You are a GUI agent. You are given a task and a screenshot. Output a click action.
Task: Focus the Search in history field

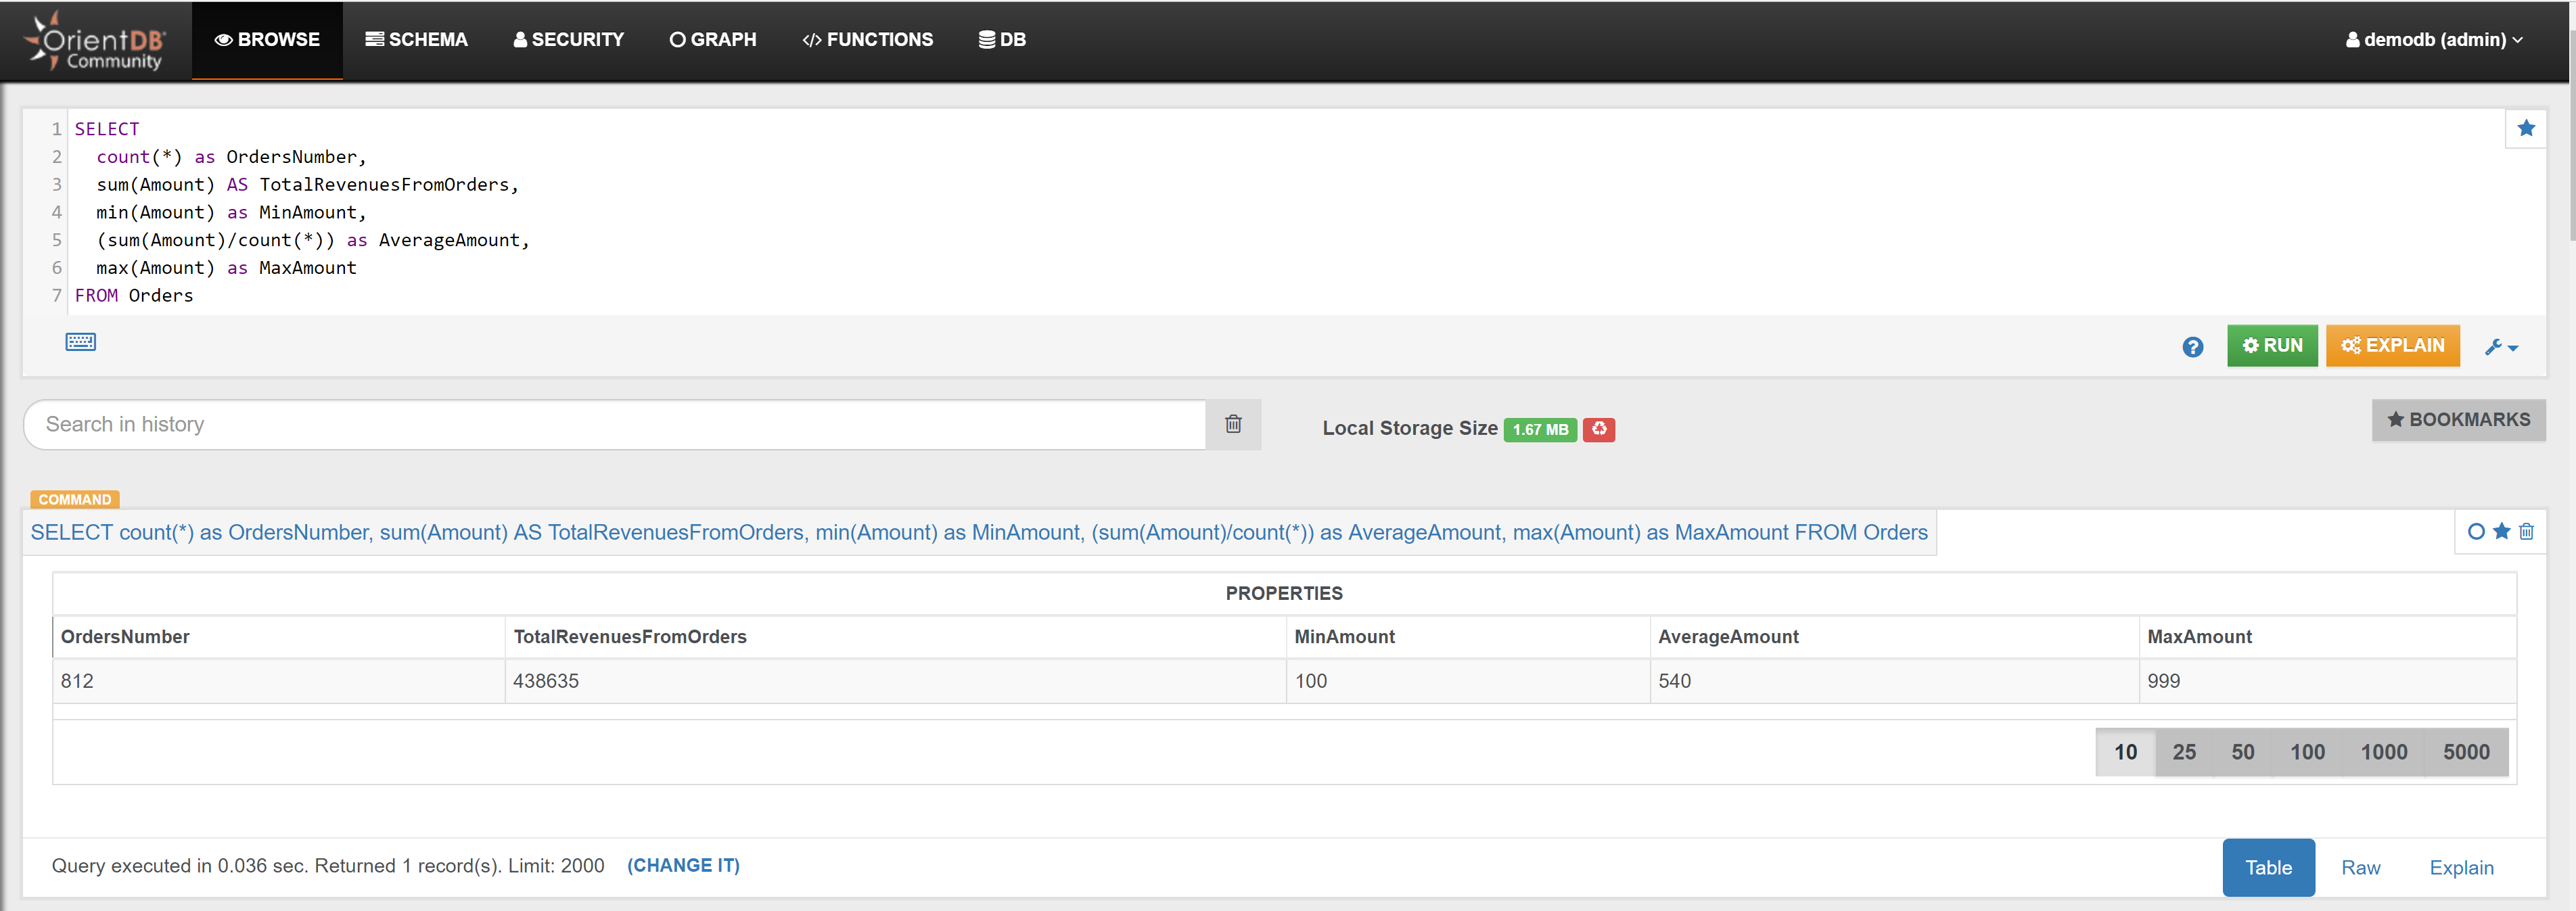coord(614,424)
